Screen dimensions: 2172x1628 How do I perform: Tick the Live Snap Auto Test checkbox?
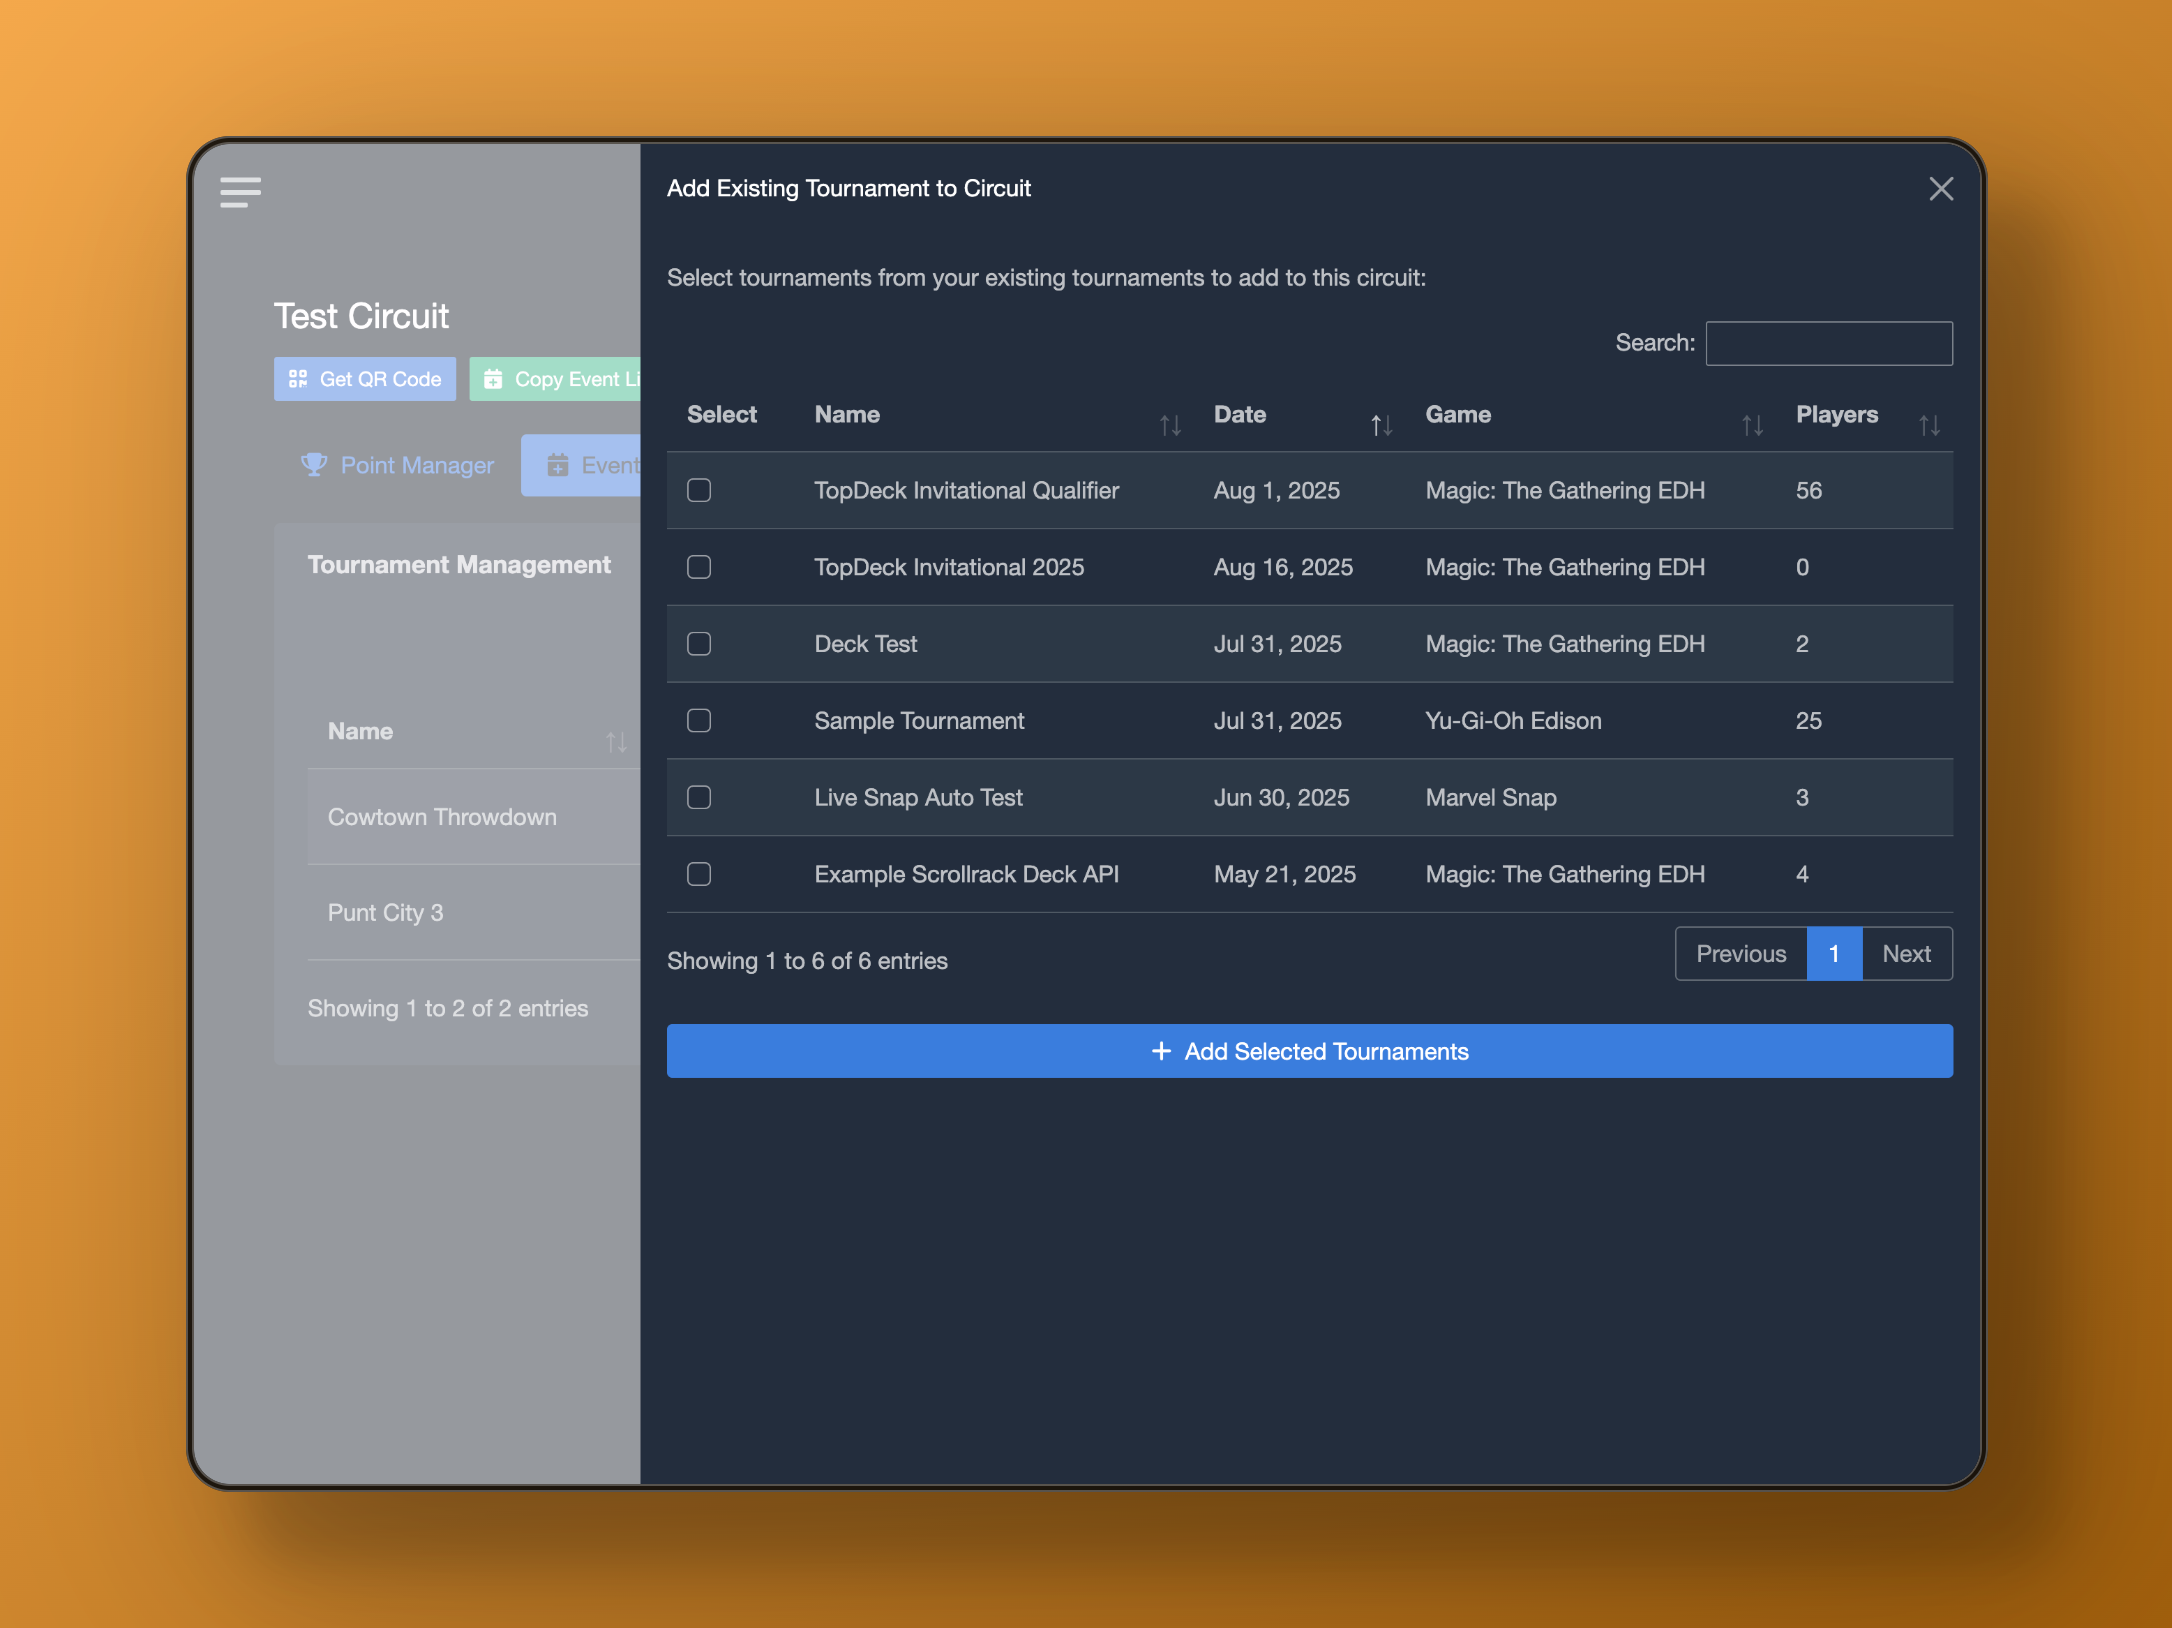(699, 798)
